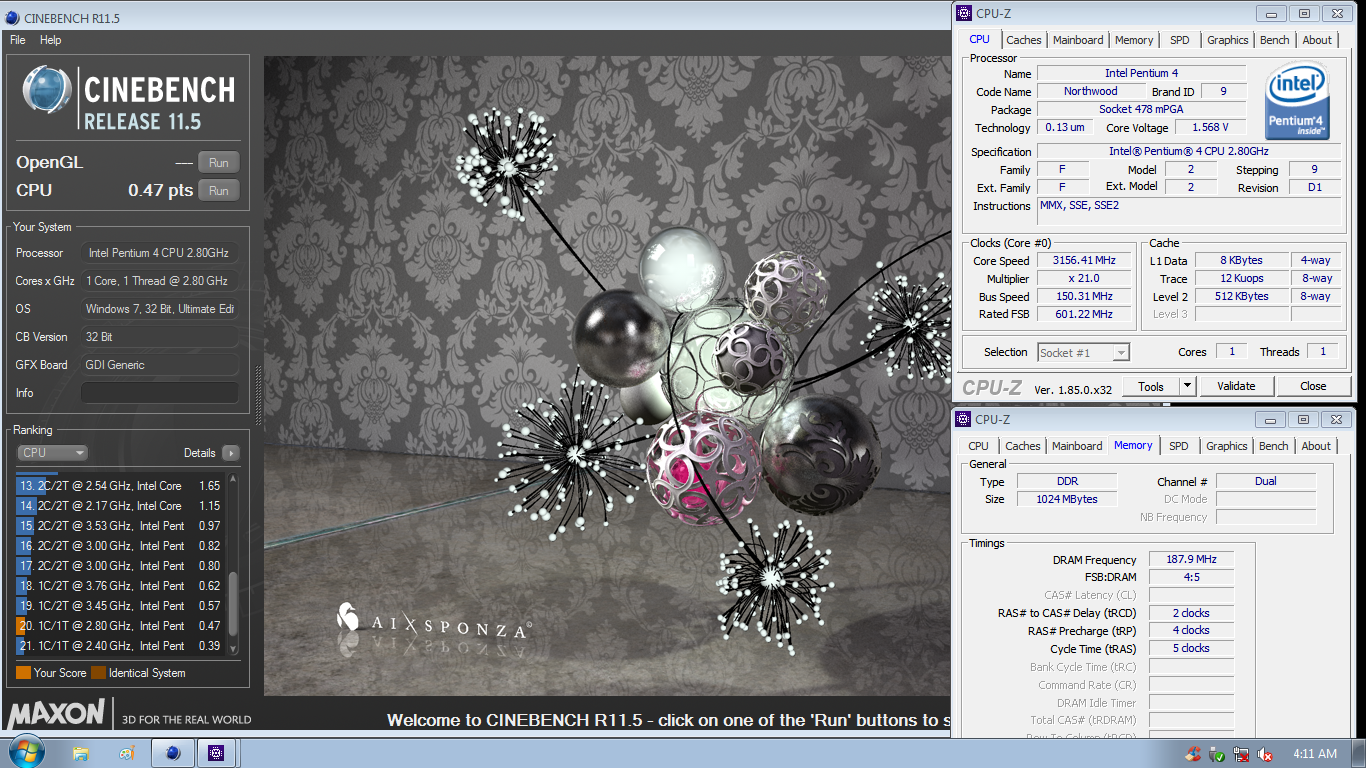The image size is (1366, 768).
Task: Click the network tray icon
Action: pyautogui.click(x=1241, y=754)
